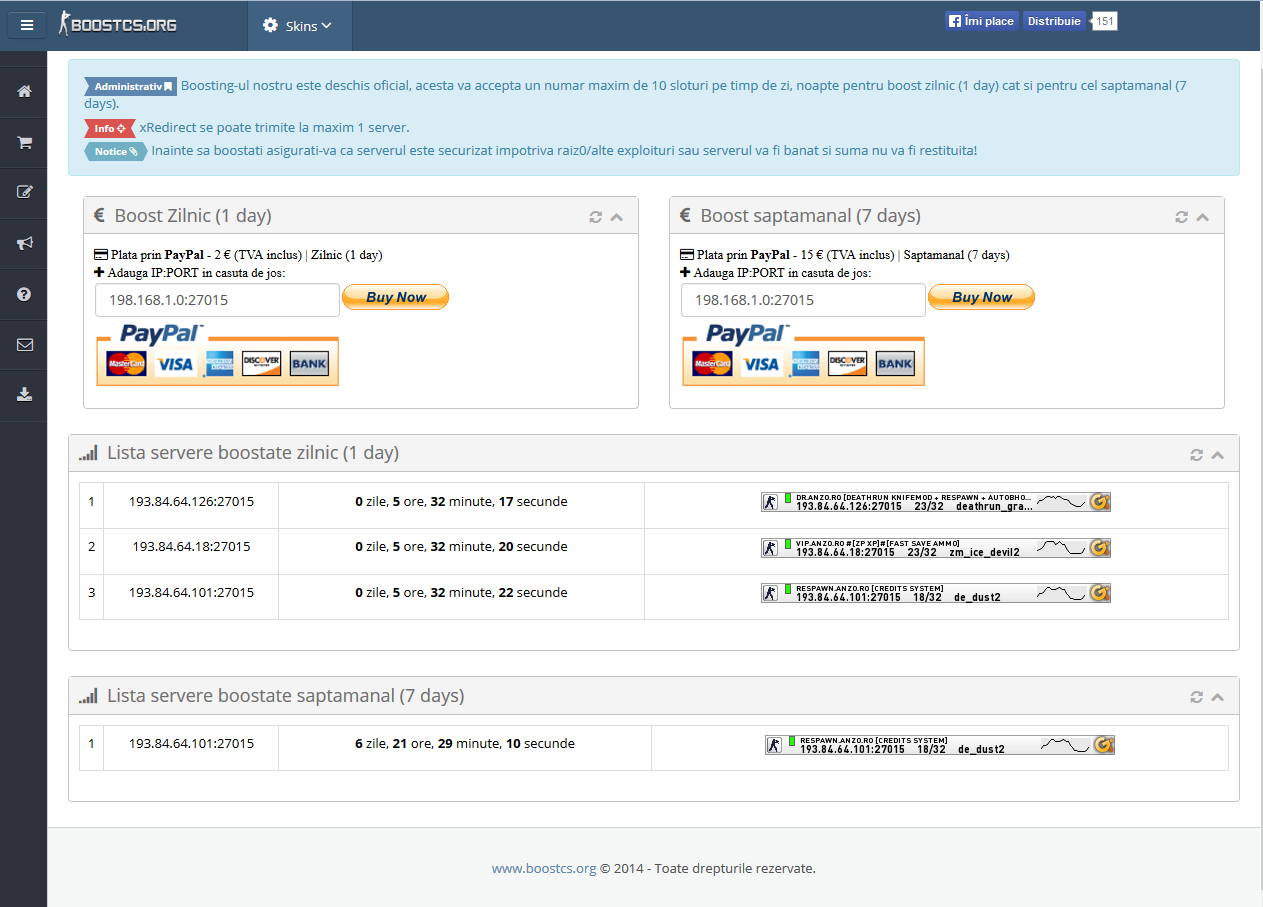
Task: Open the DR.ANZO.RO deathrun server banner
Action: 936,502
